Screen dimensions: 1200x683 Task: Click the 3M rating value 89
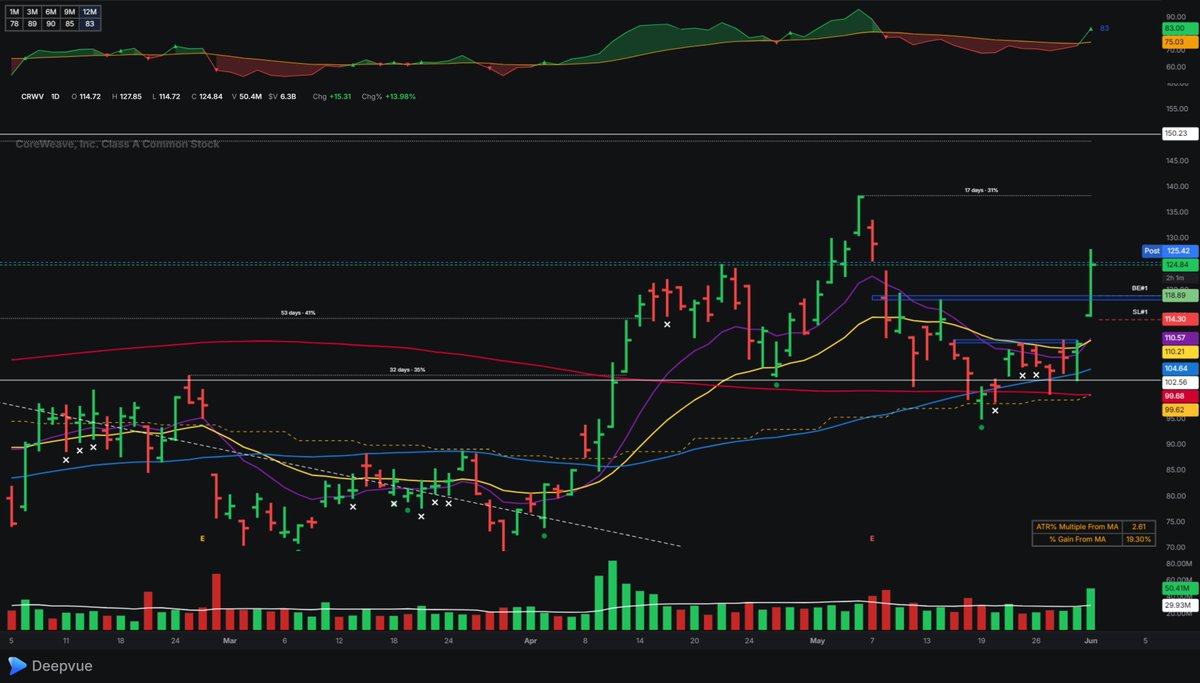(33, 23)
